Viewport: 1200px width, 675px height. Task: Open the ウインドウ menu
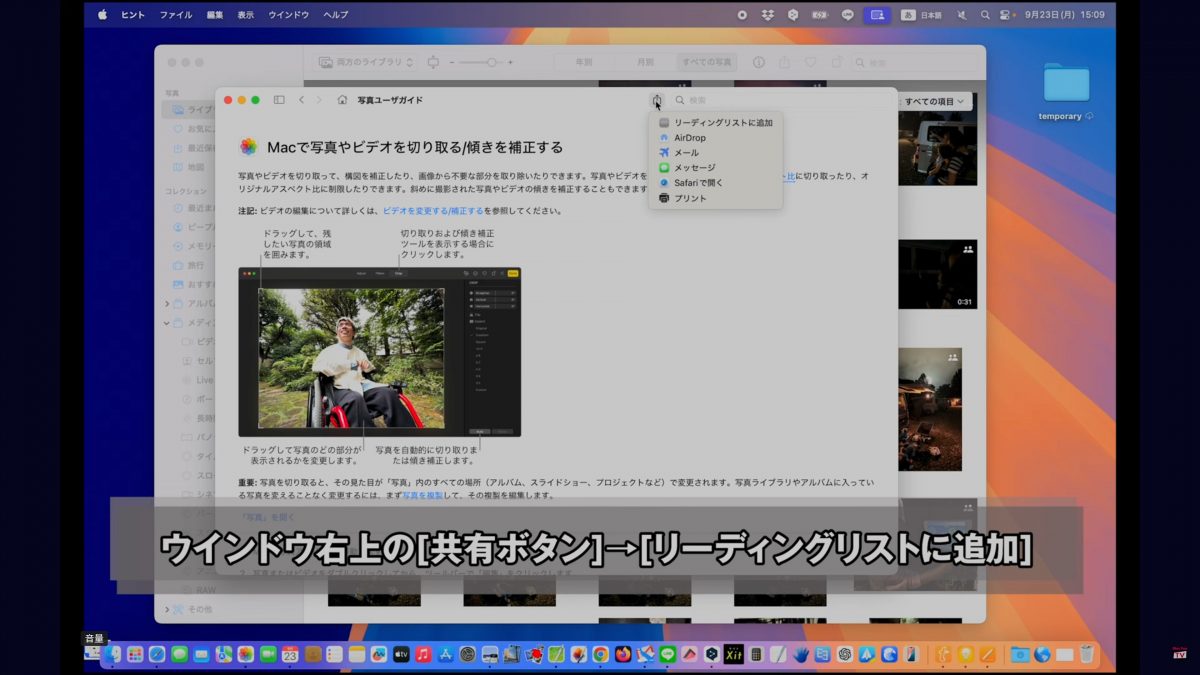(x=289, y=15)
